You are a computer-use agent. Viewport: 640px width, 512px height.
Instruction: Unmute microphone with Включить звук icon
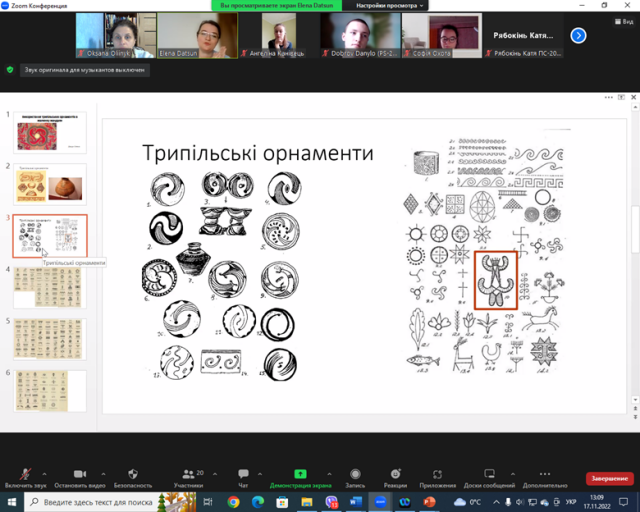[x=26, y=473]
